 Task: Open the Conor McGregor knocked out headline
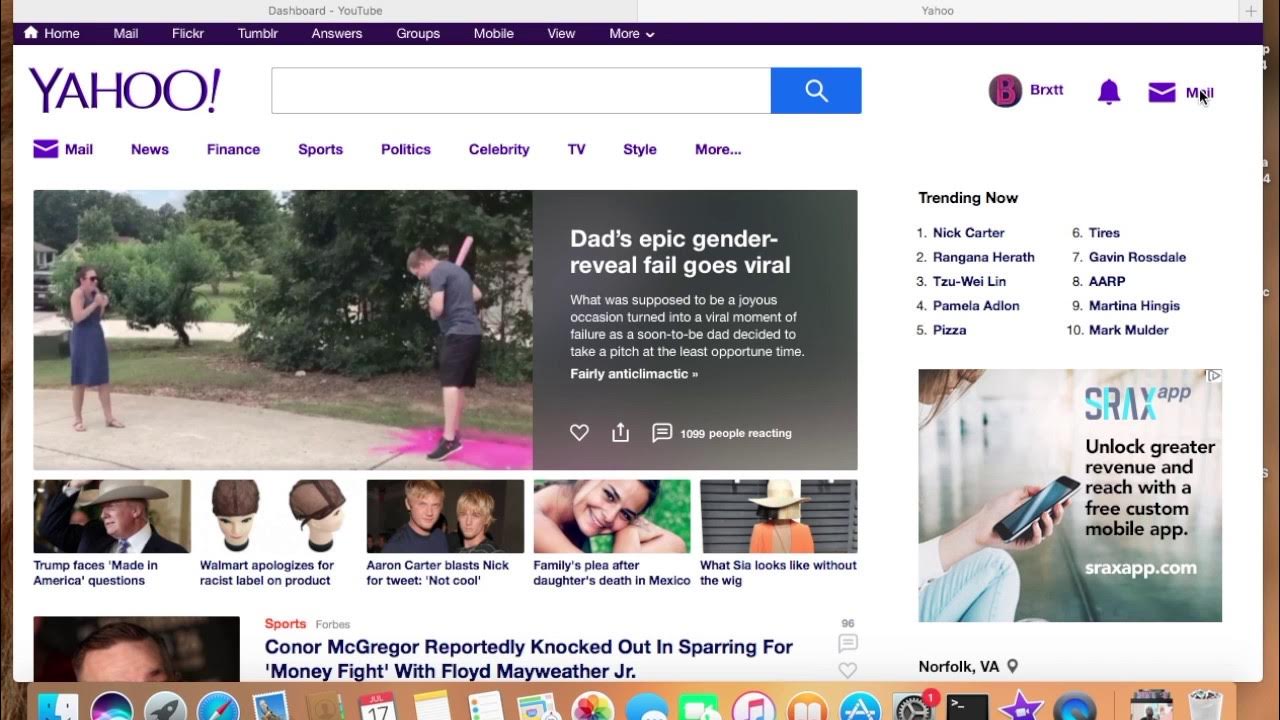point(528,659)
